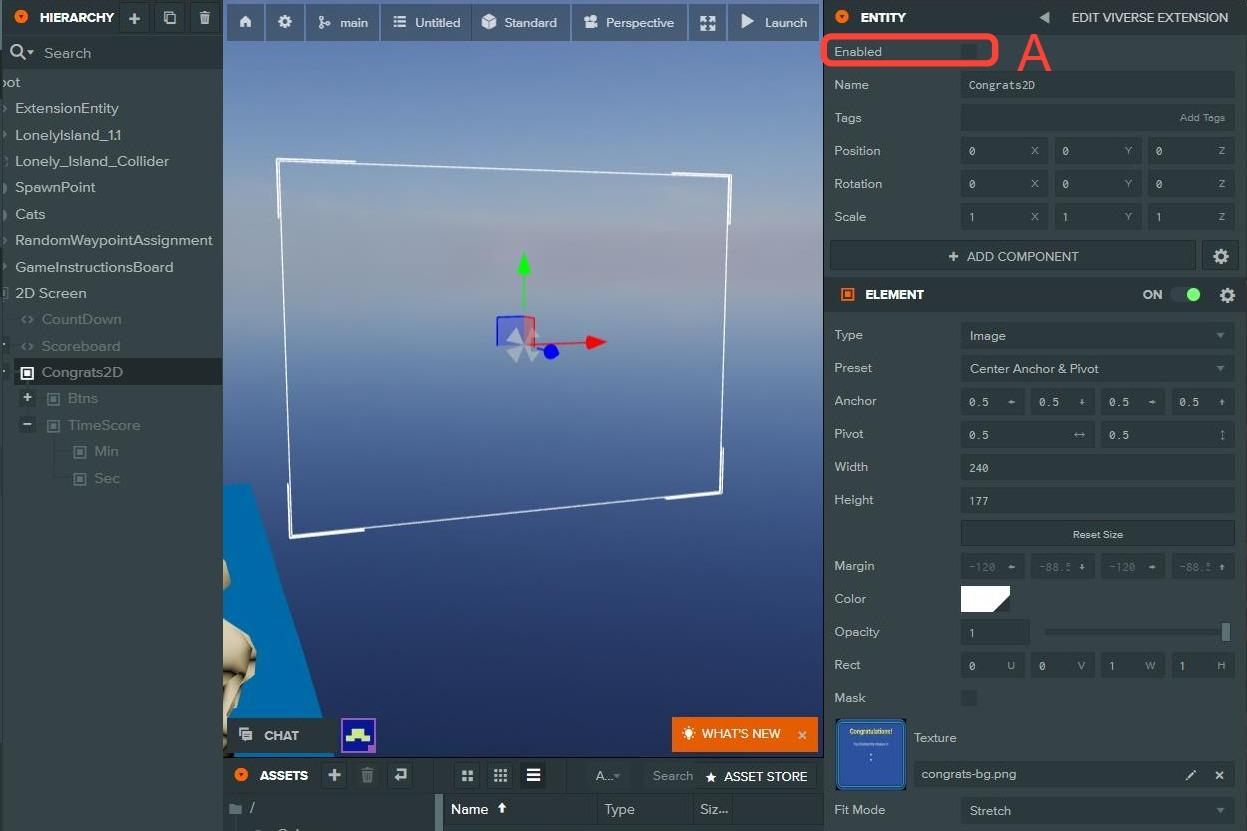The width and height of the screenshot is (1247, 831).
Task: Turn off the Element component toggle
Action: [1186, 295]
